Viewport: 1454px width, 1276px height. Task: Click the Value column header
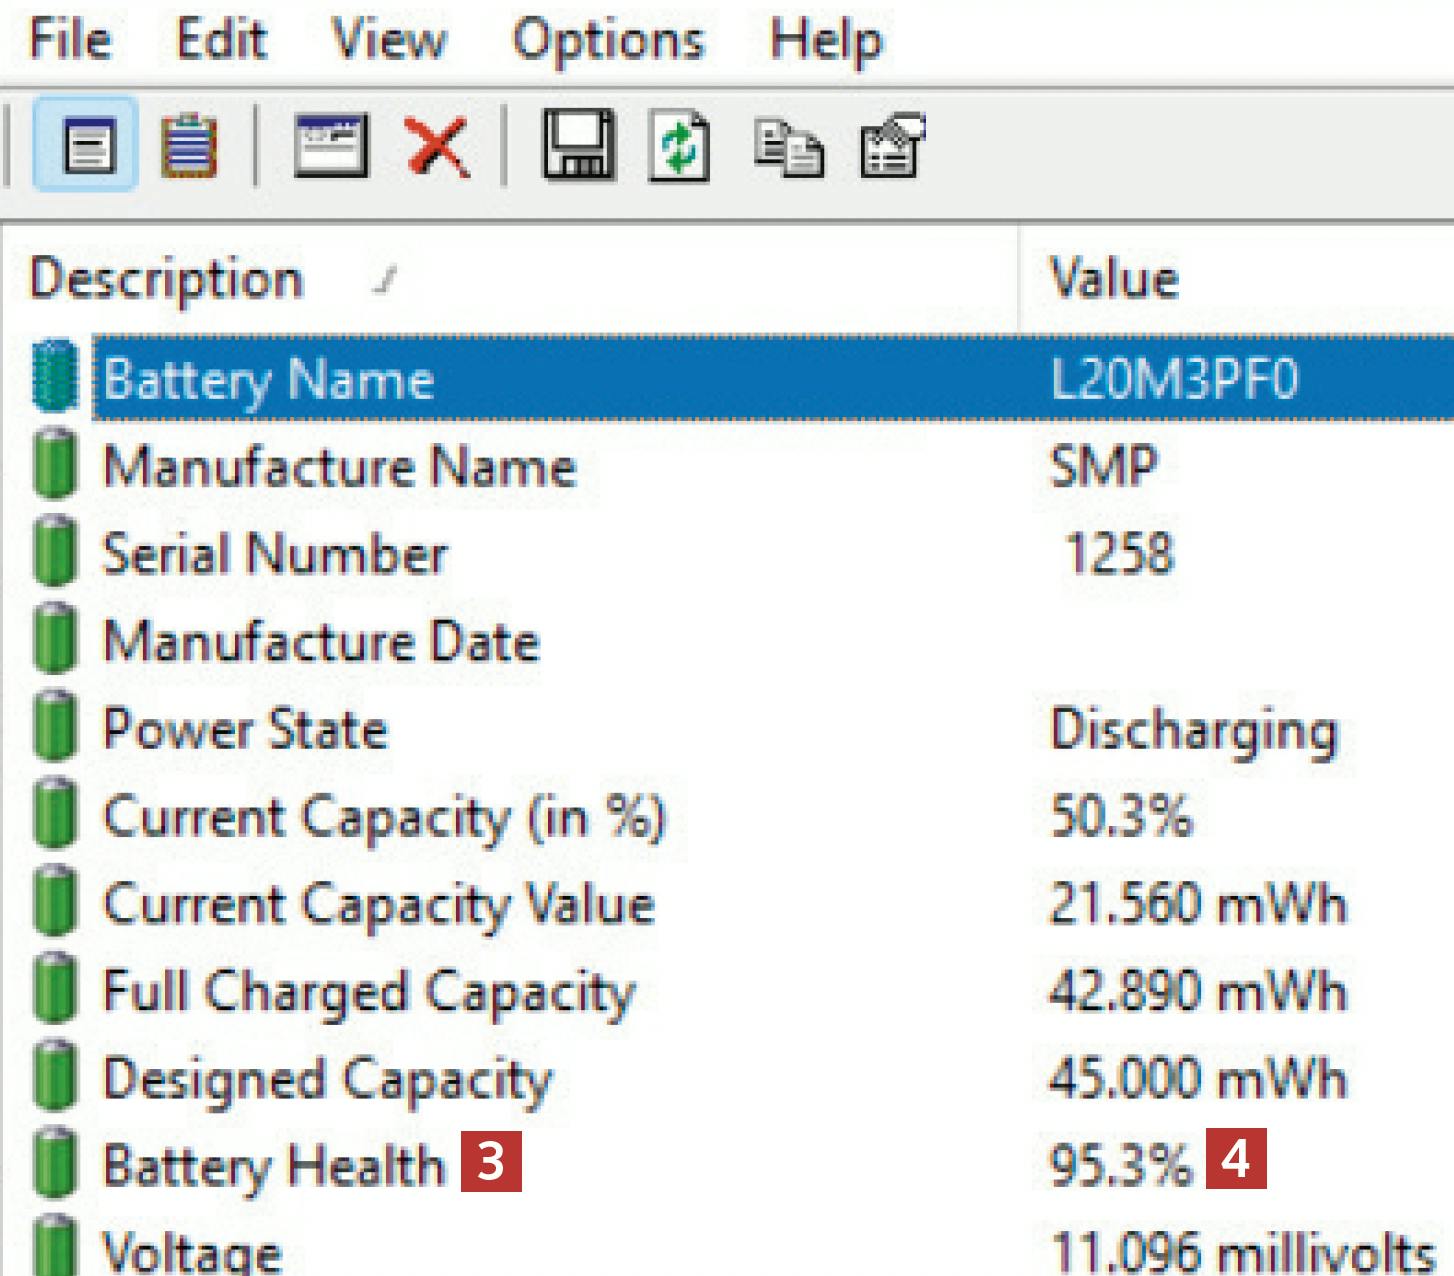coord(1114,278)
